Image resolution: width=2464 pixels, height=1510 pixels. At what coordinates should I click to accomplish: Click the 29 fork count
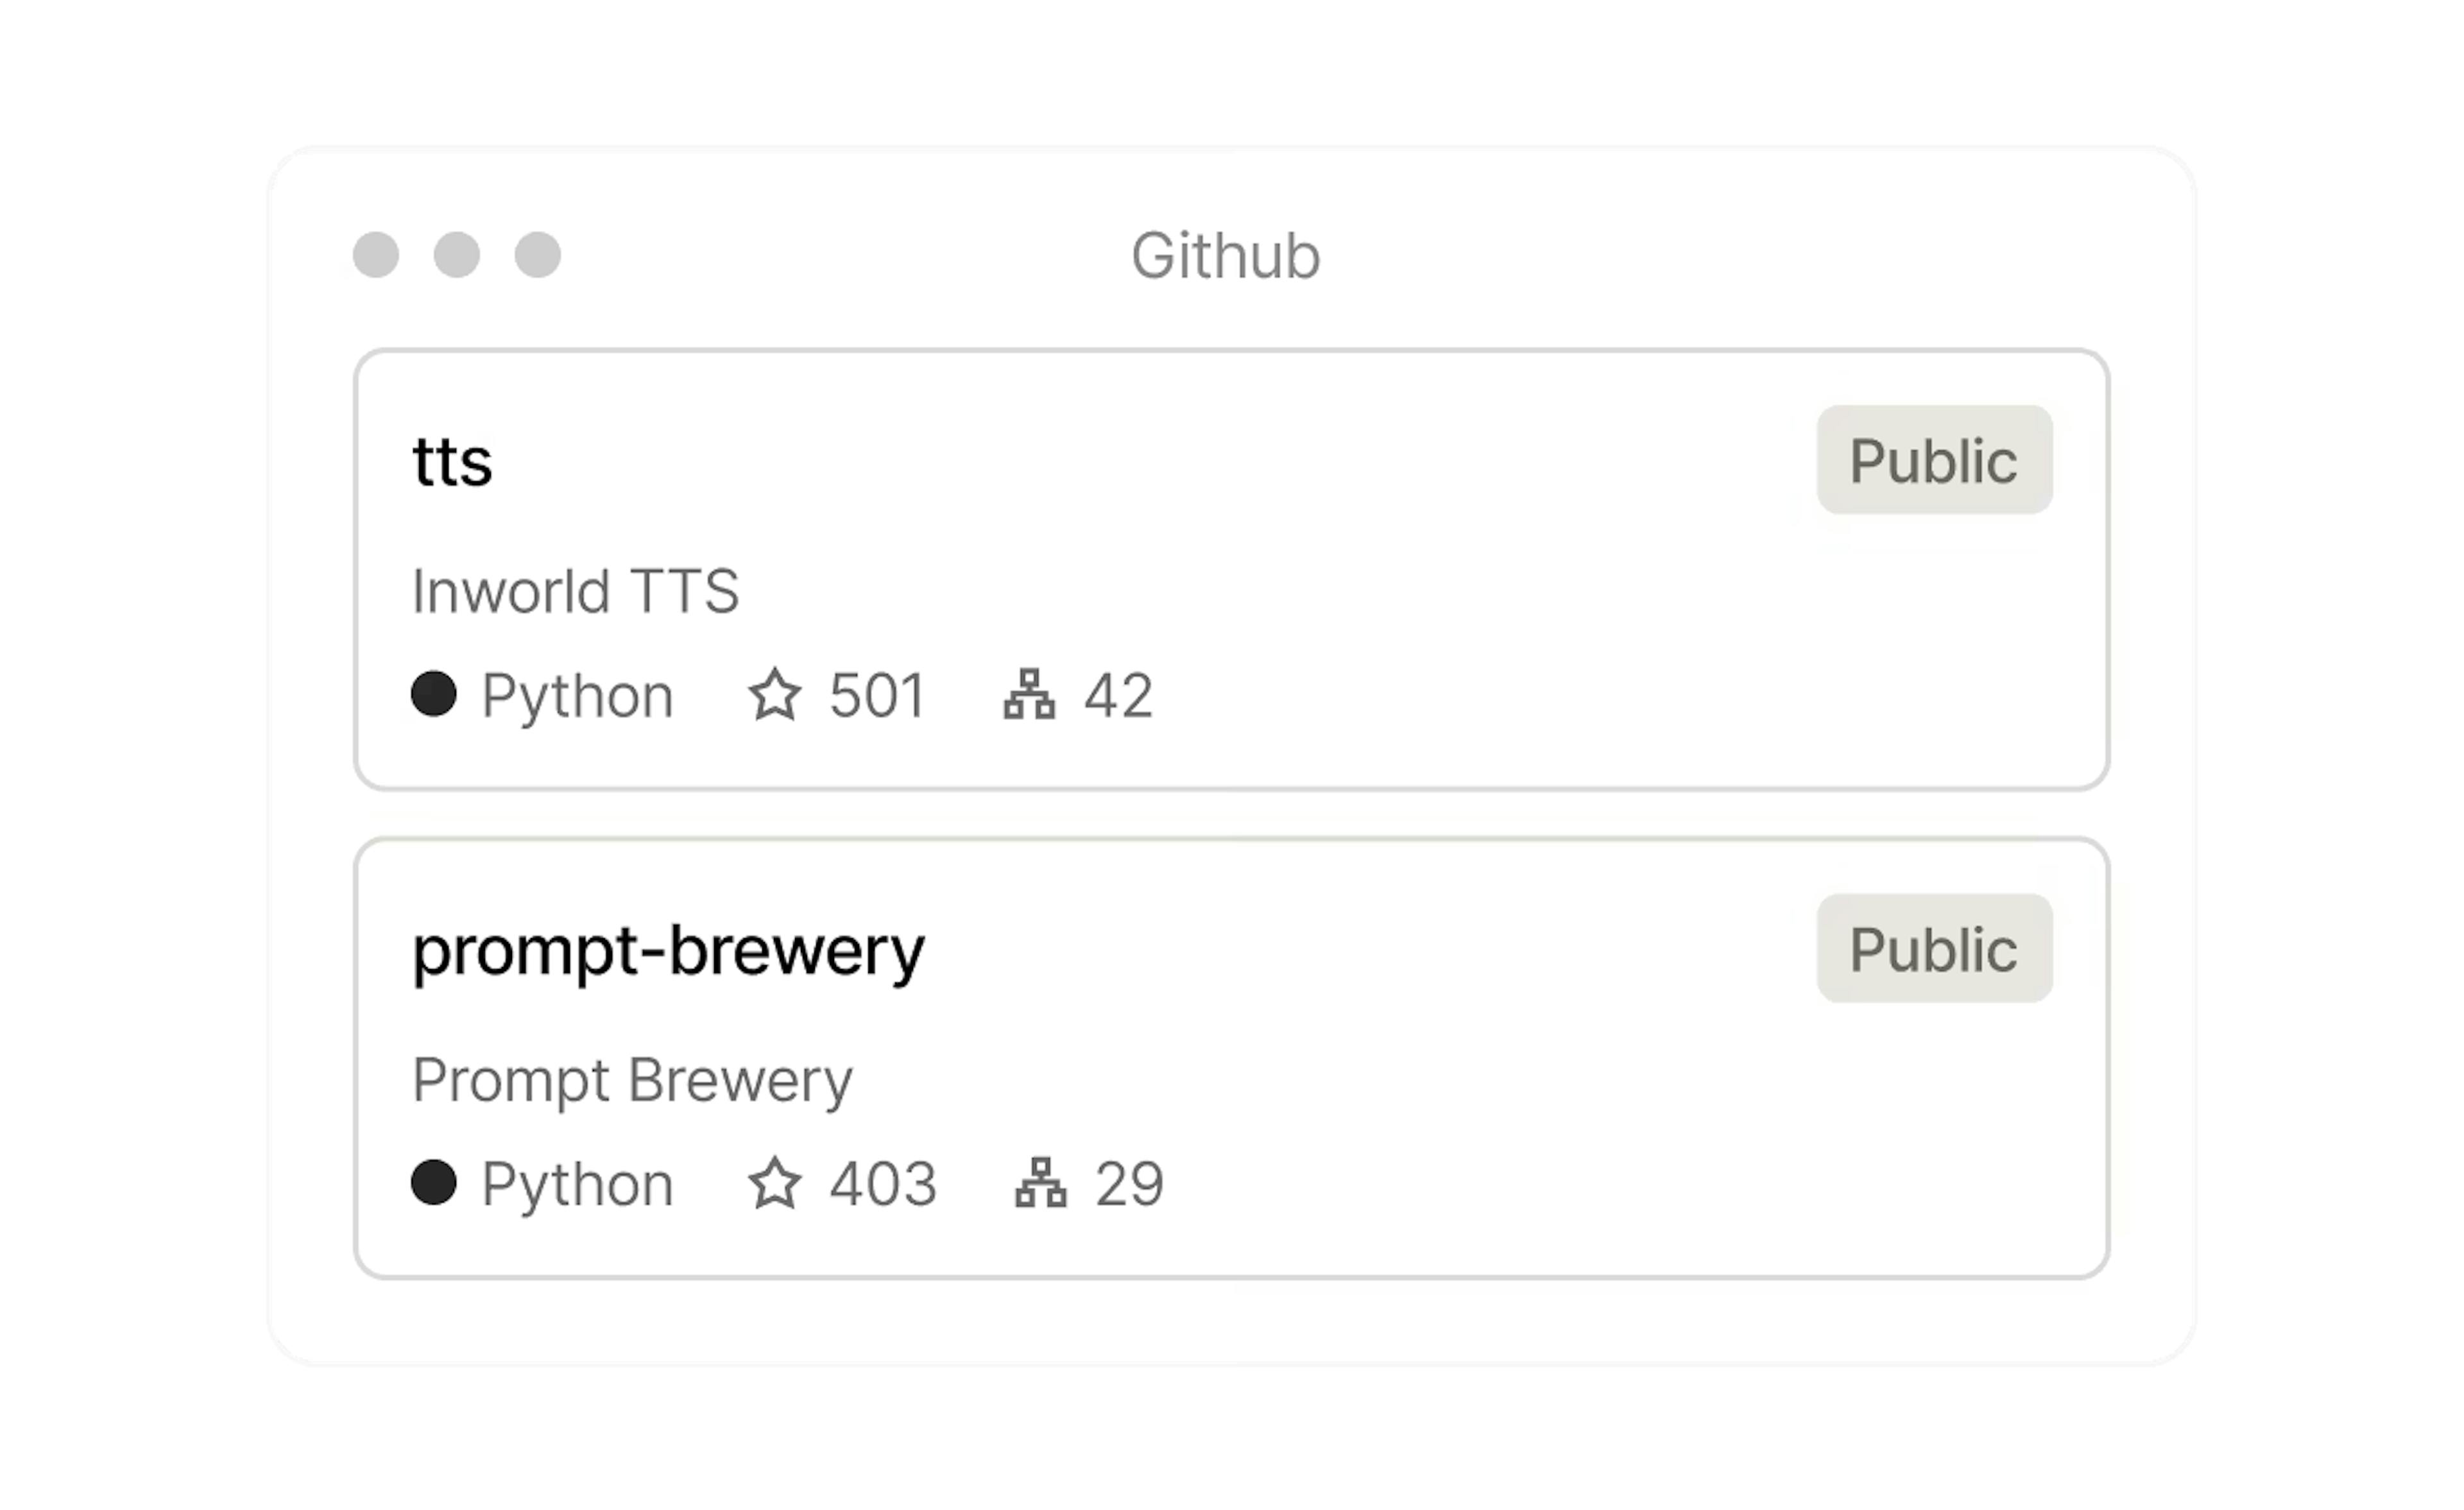click(1129, 1184)
